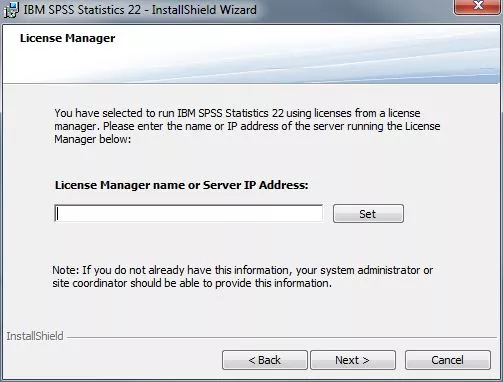Click the installer icon in the title bar
Viewport: 503px width, 382px height.
[11, 10]
